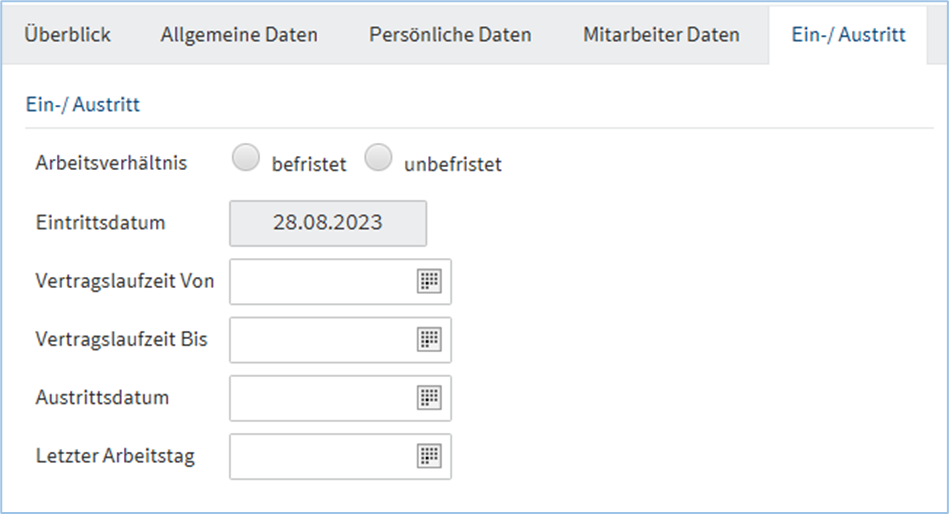Go to the Persönliche Daten tab

coord(450,35)
